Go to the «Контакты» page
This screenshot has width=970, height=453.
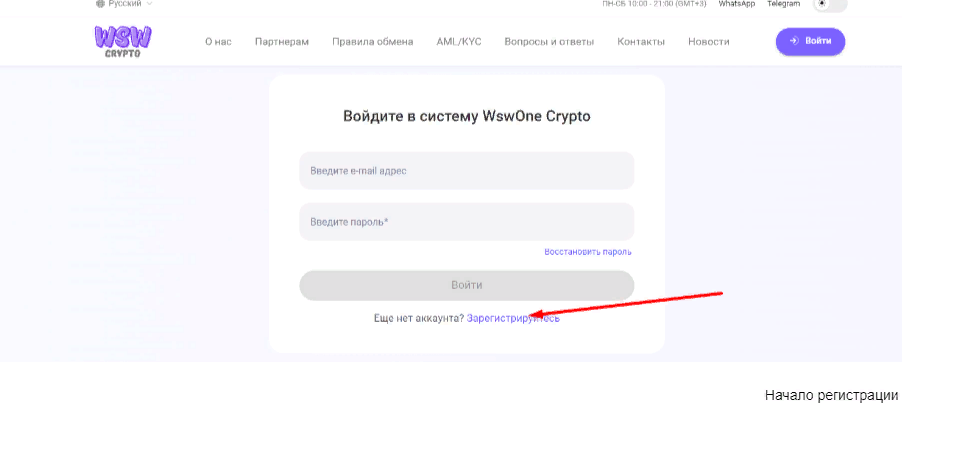[x=641, y=42]
